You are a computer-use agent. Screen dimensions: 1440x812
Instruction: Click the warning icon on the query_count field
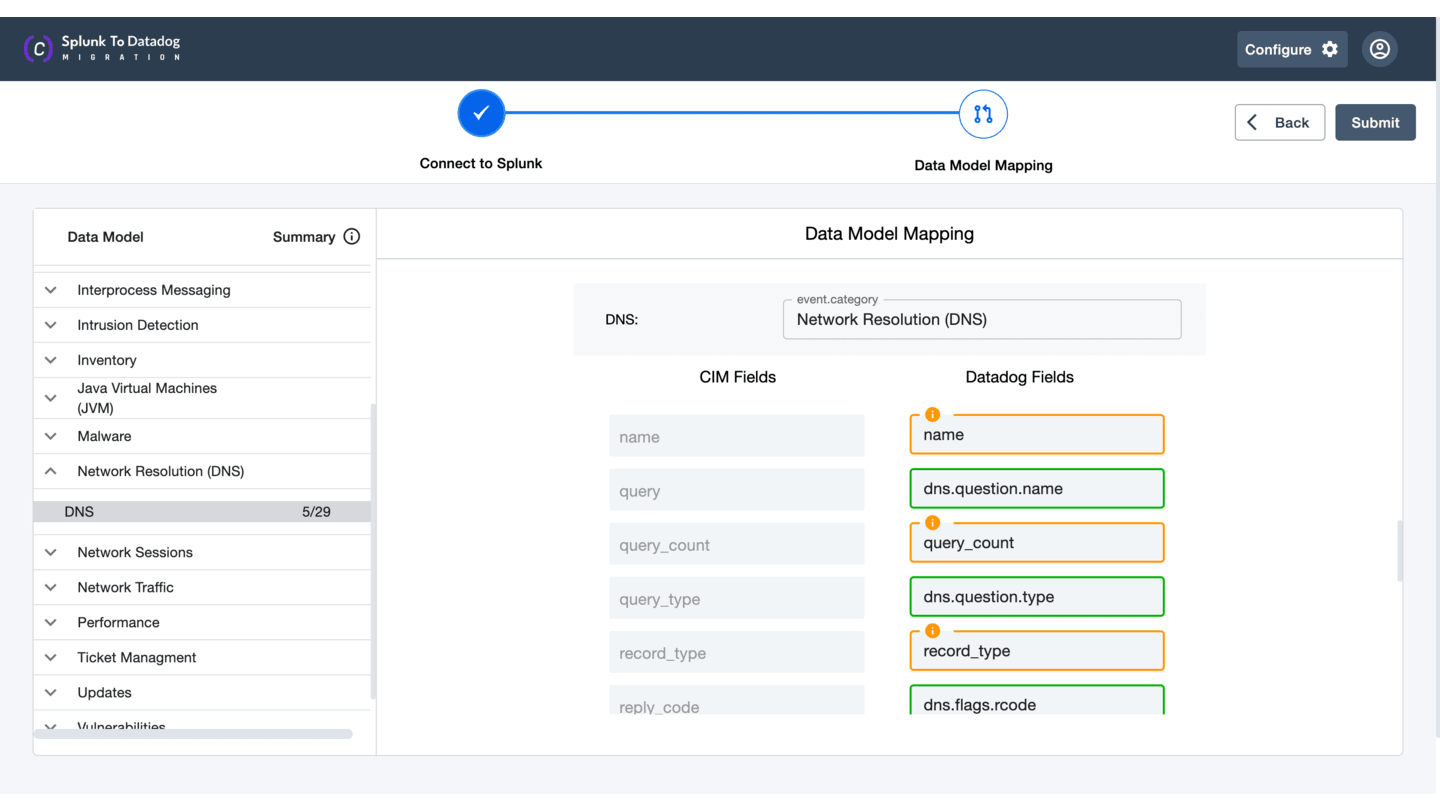pyautogui.click(x=932, y=522)
